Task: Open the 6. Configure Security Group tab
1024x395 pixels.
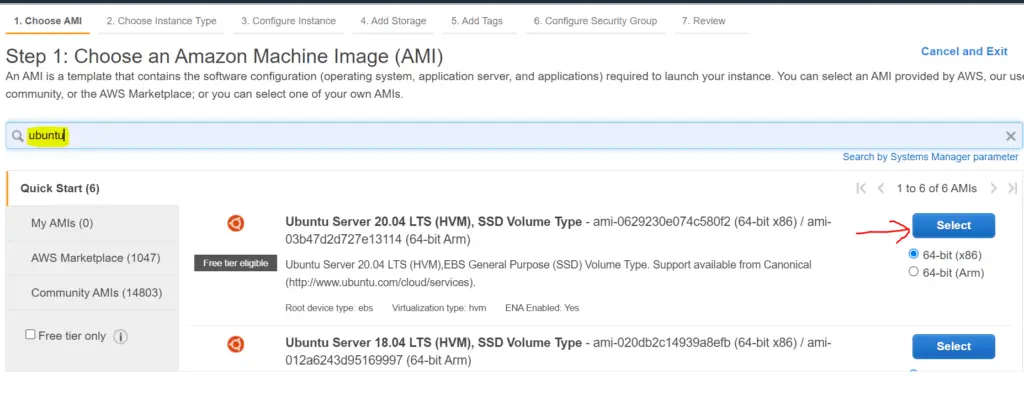Action: pyautogui.click(x=595, y=21)
